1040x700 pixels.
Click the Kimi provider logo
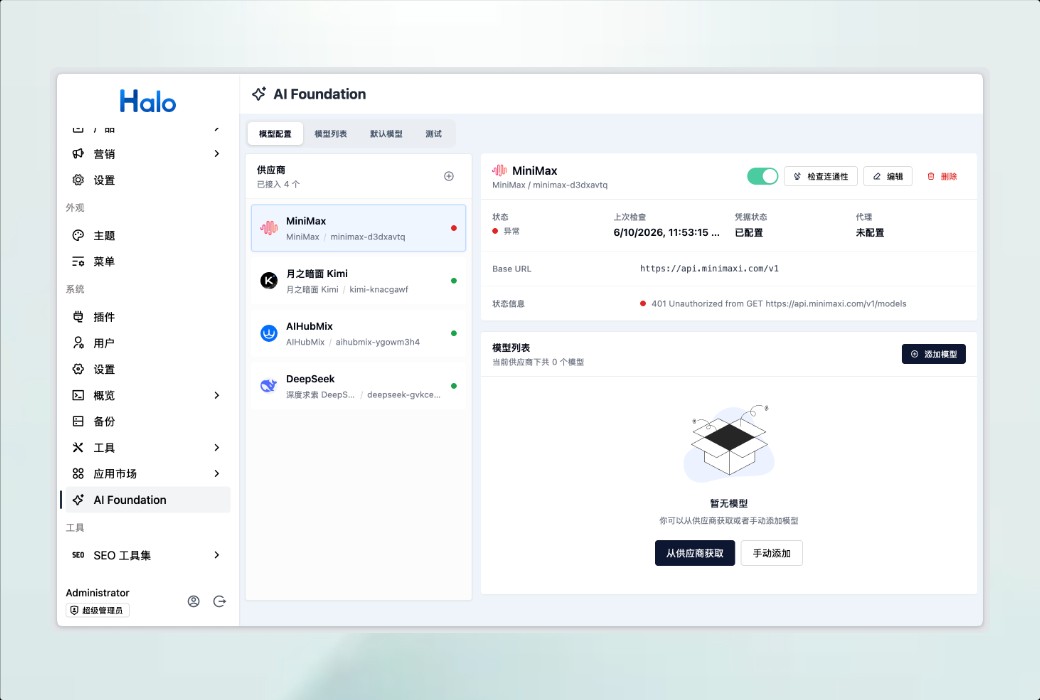pos(269,281)
